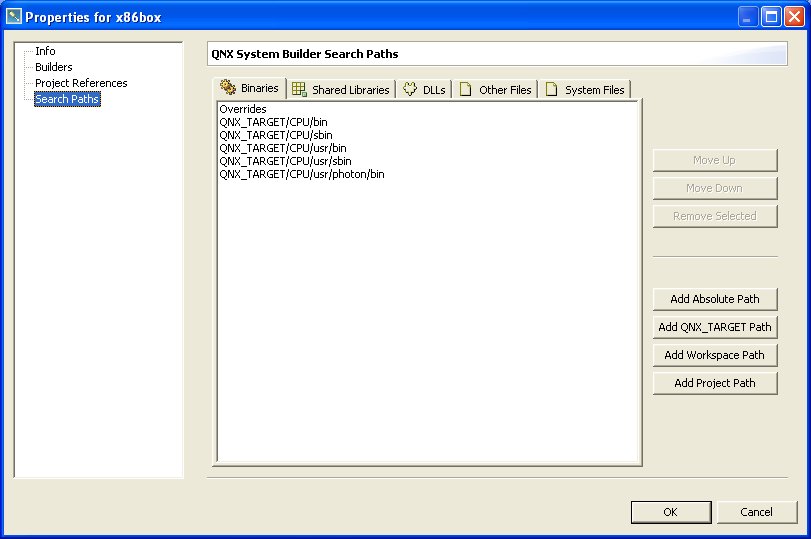Select Builders in the properties tree
The image size is (811, 539).
(x=53, y=67)
